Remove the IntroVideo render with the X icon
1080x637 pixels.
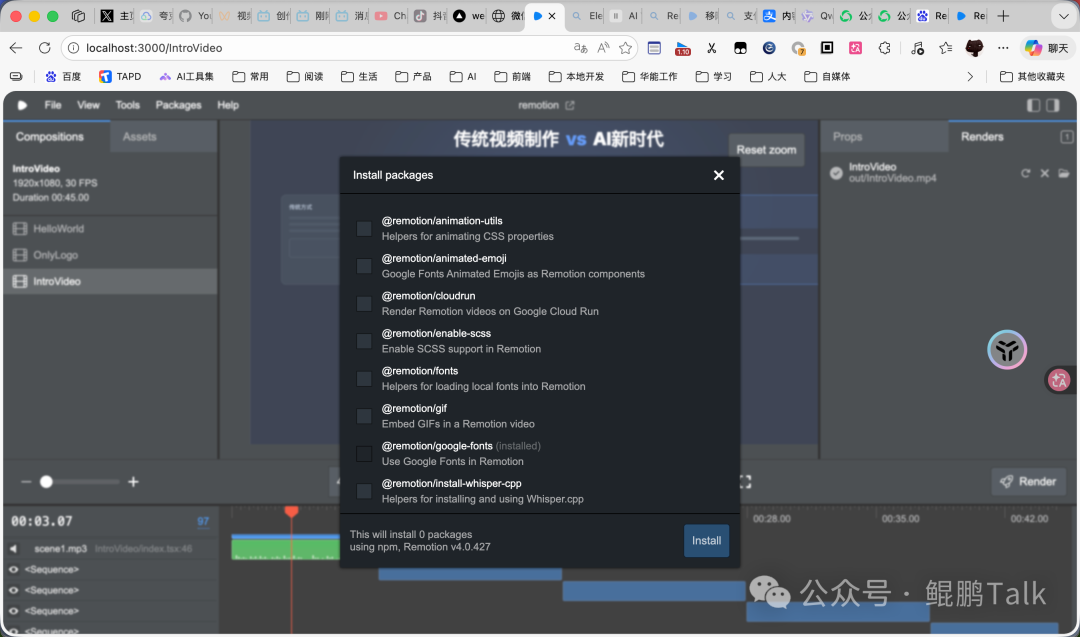pyautogui.click(x=1045, y=173)
